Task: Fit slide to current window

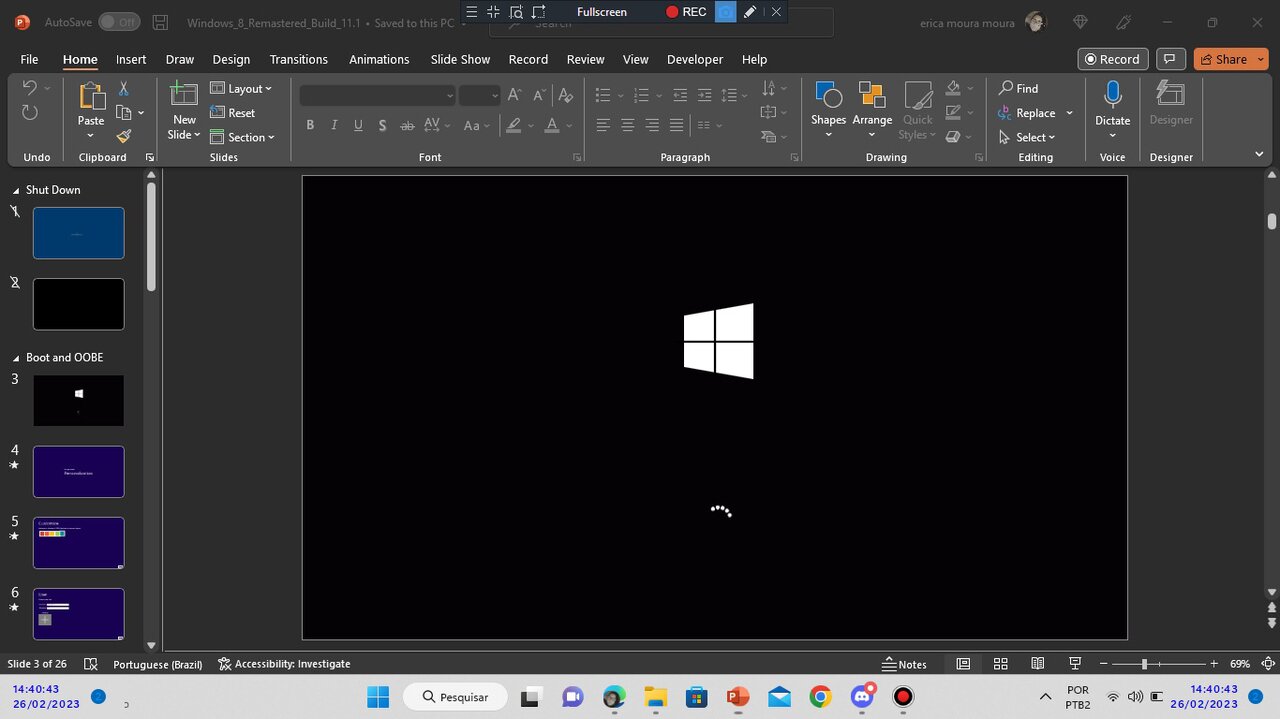Action: click(1268, 664)
